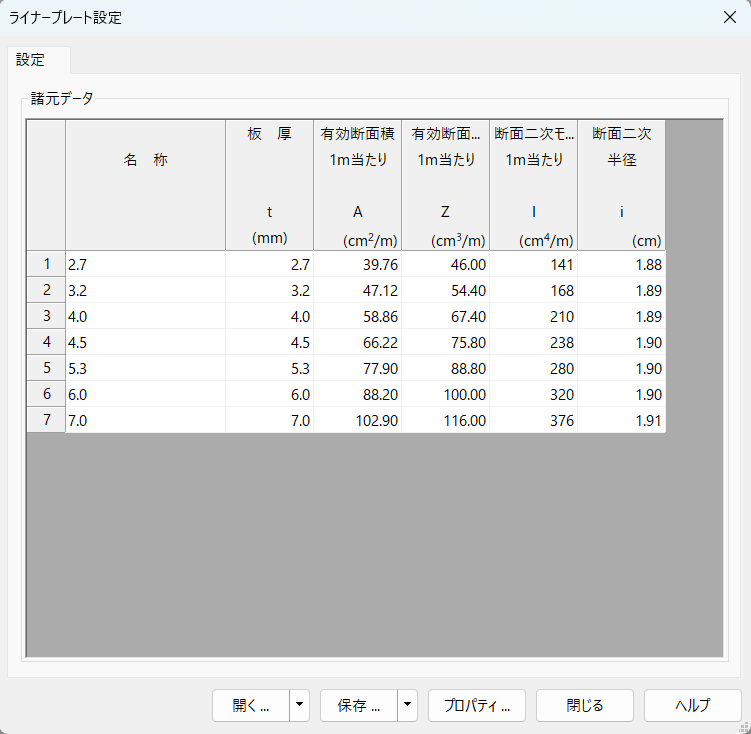Select row header number 1
751x734 pixels.
(x=46, y=264)
